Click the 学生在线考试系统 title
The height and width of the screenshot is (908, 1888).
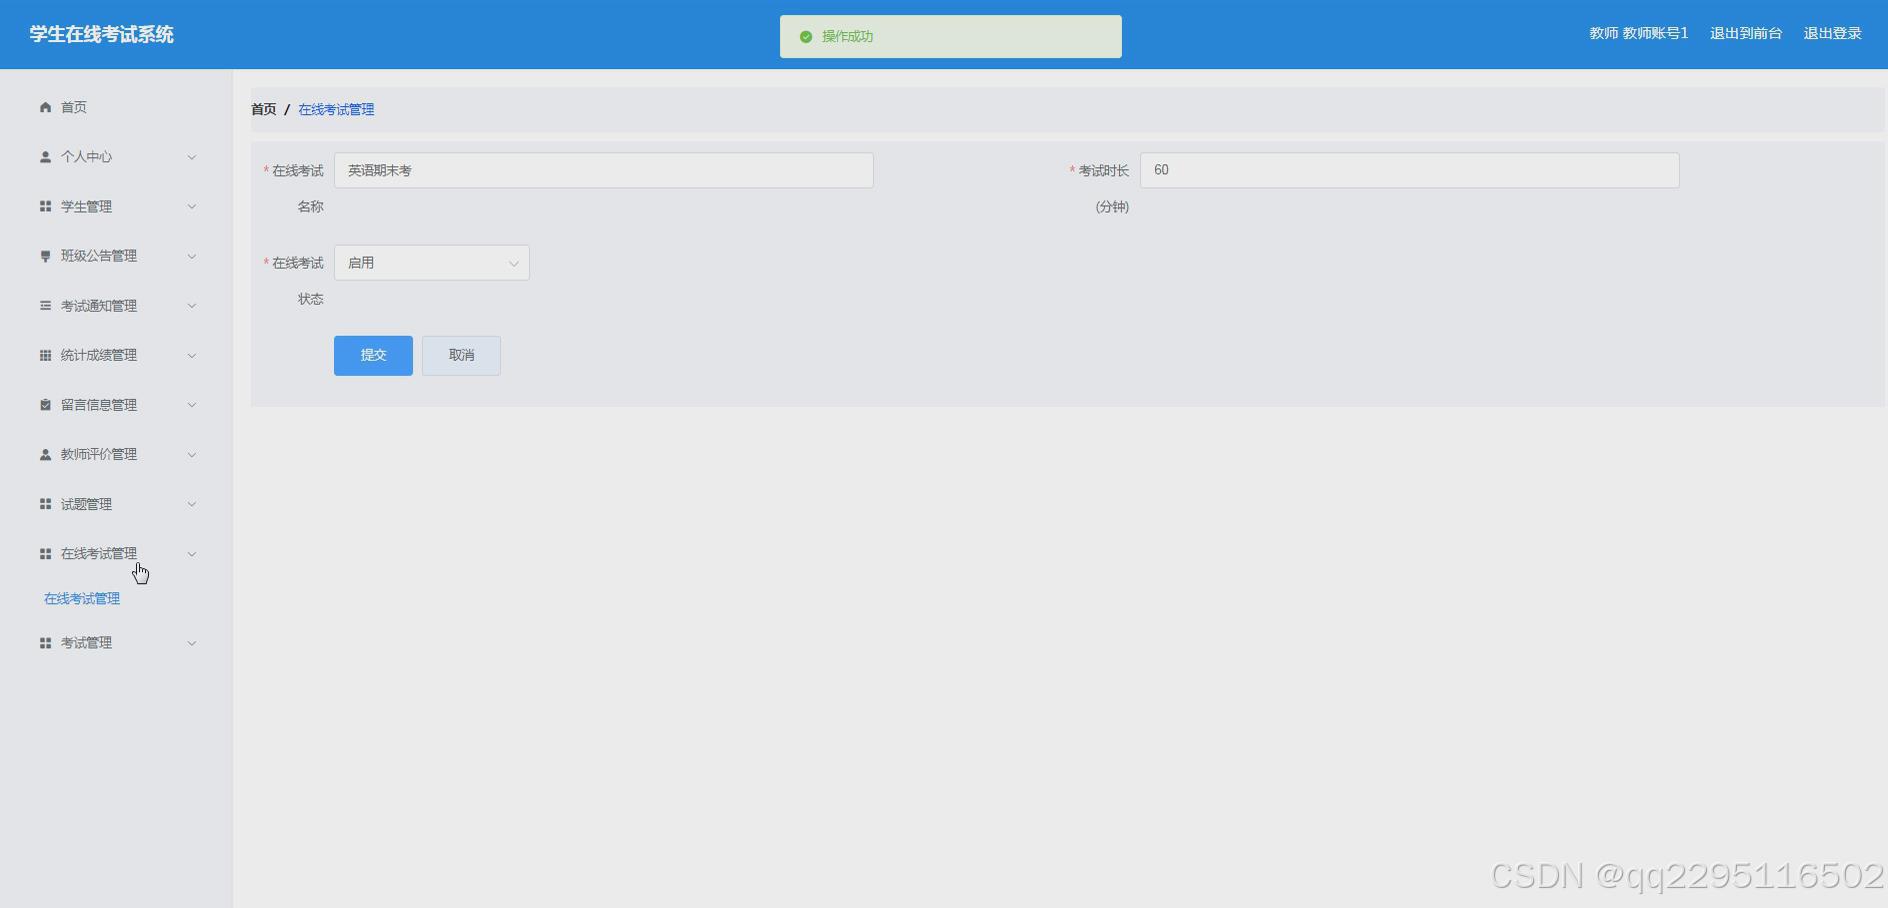pos(101,35)
